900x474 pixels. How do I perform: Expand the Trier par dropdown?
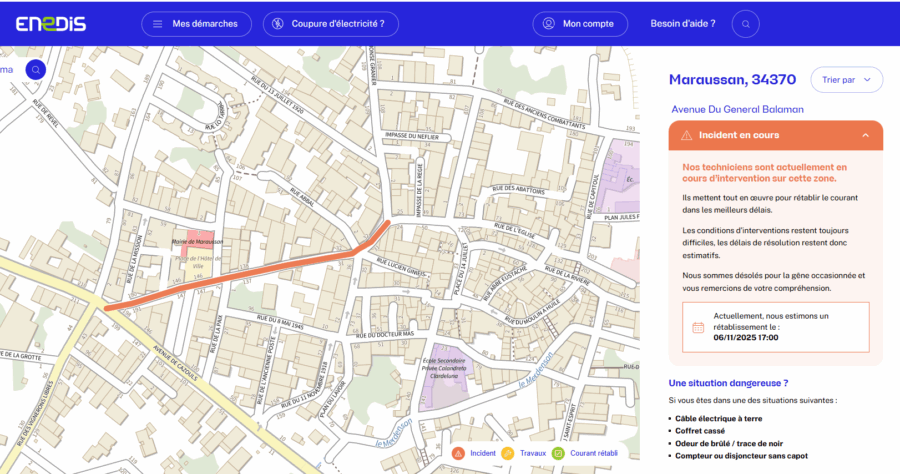(846, 79)
